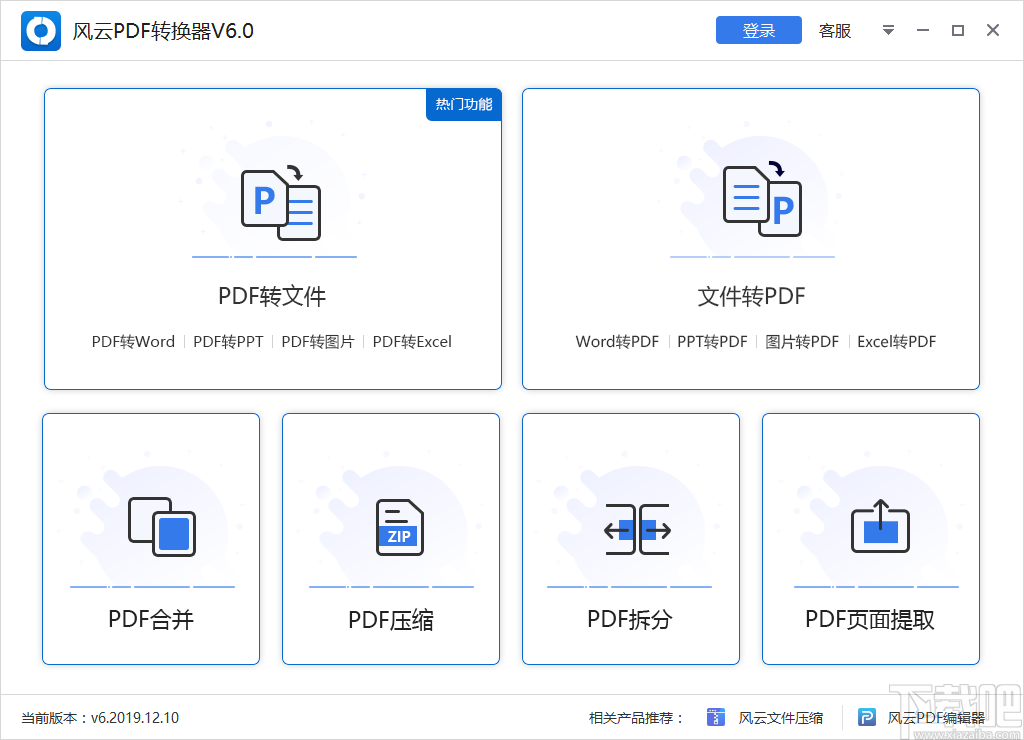Viewport: 1024px width, 740px height.
Task: Open 风云文件压缩 via its product icon
Action: (x=716, y=717)
